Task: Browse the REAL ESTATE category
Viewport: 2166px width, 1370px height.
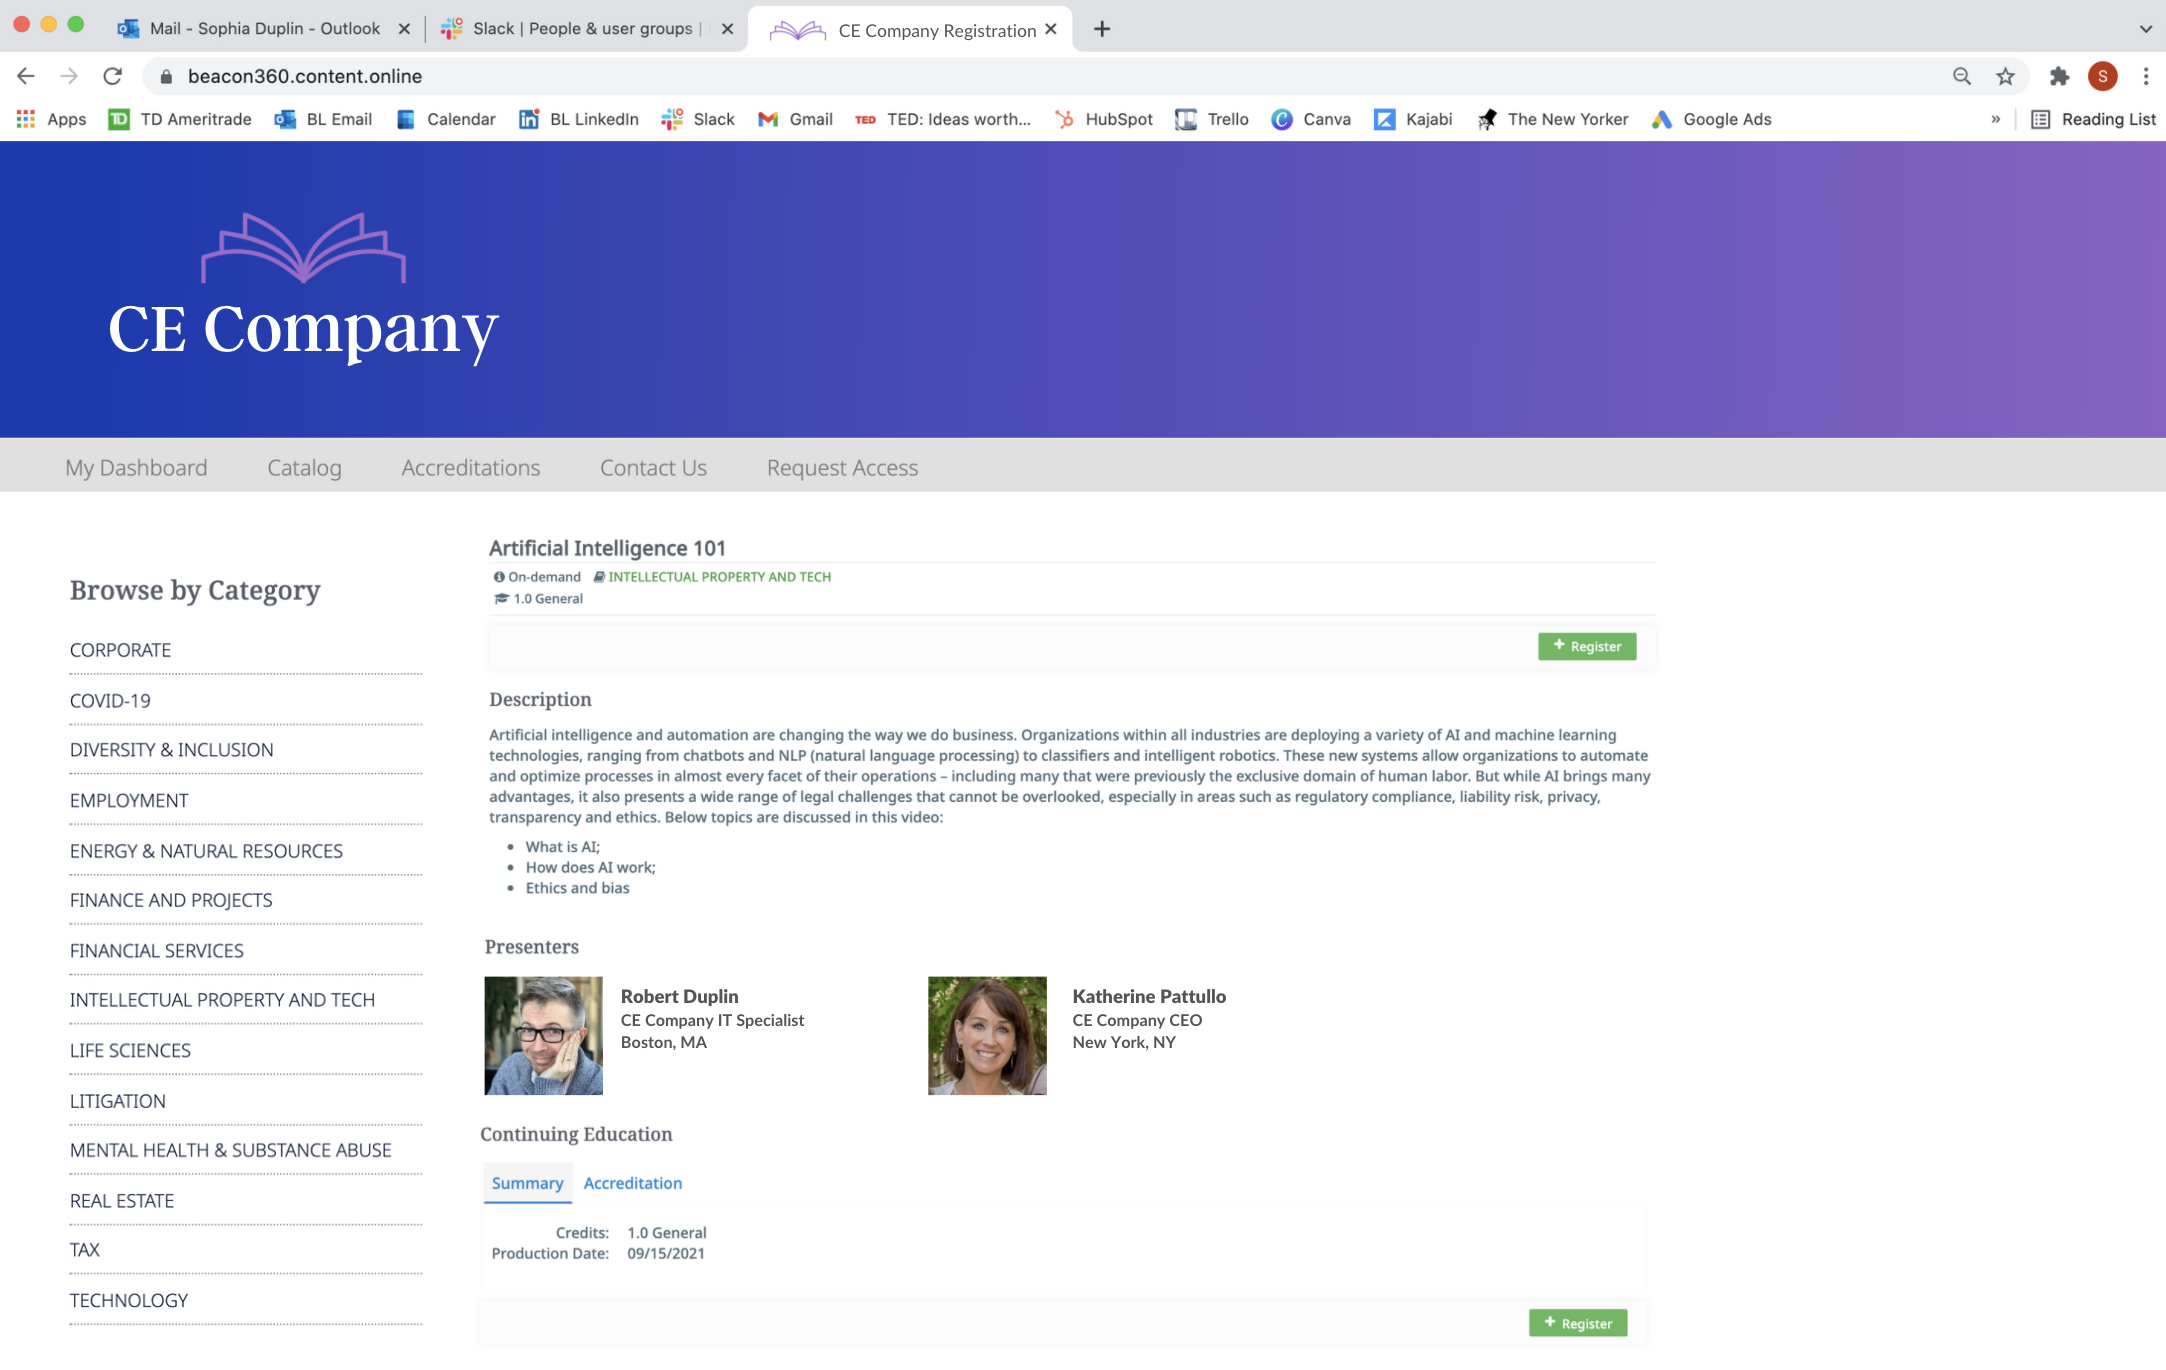Action: 122,1200
